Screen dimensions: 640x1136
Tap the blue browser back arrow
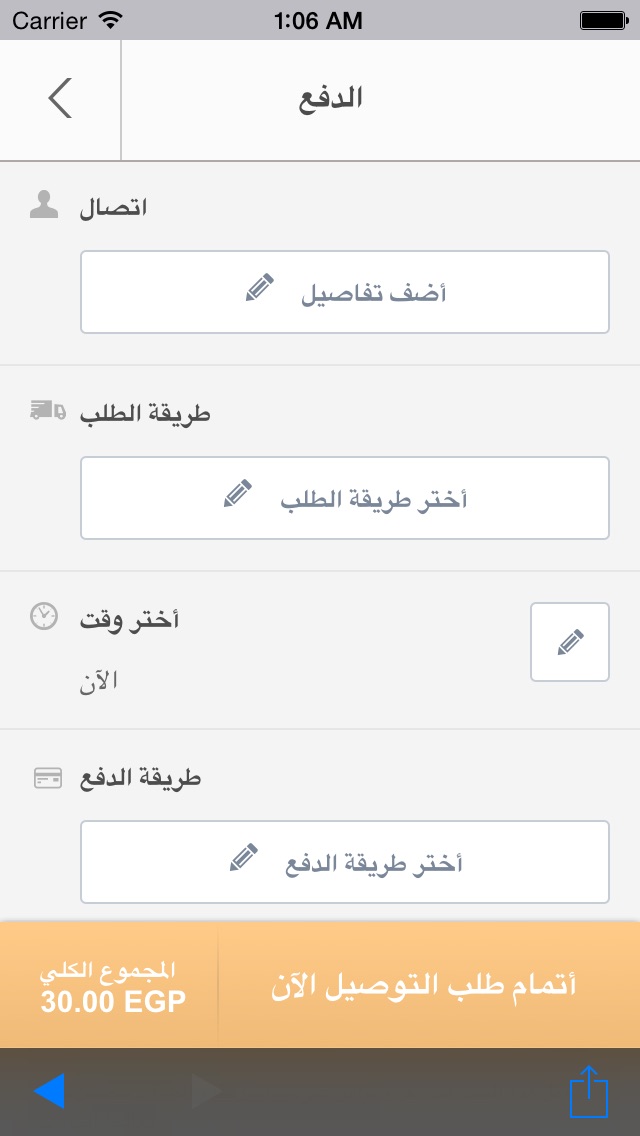click(49, 1091)
